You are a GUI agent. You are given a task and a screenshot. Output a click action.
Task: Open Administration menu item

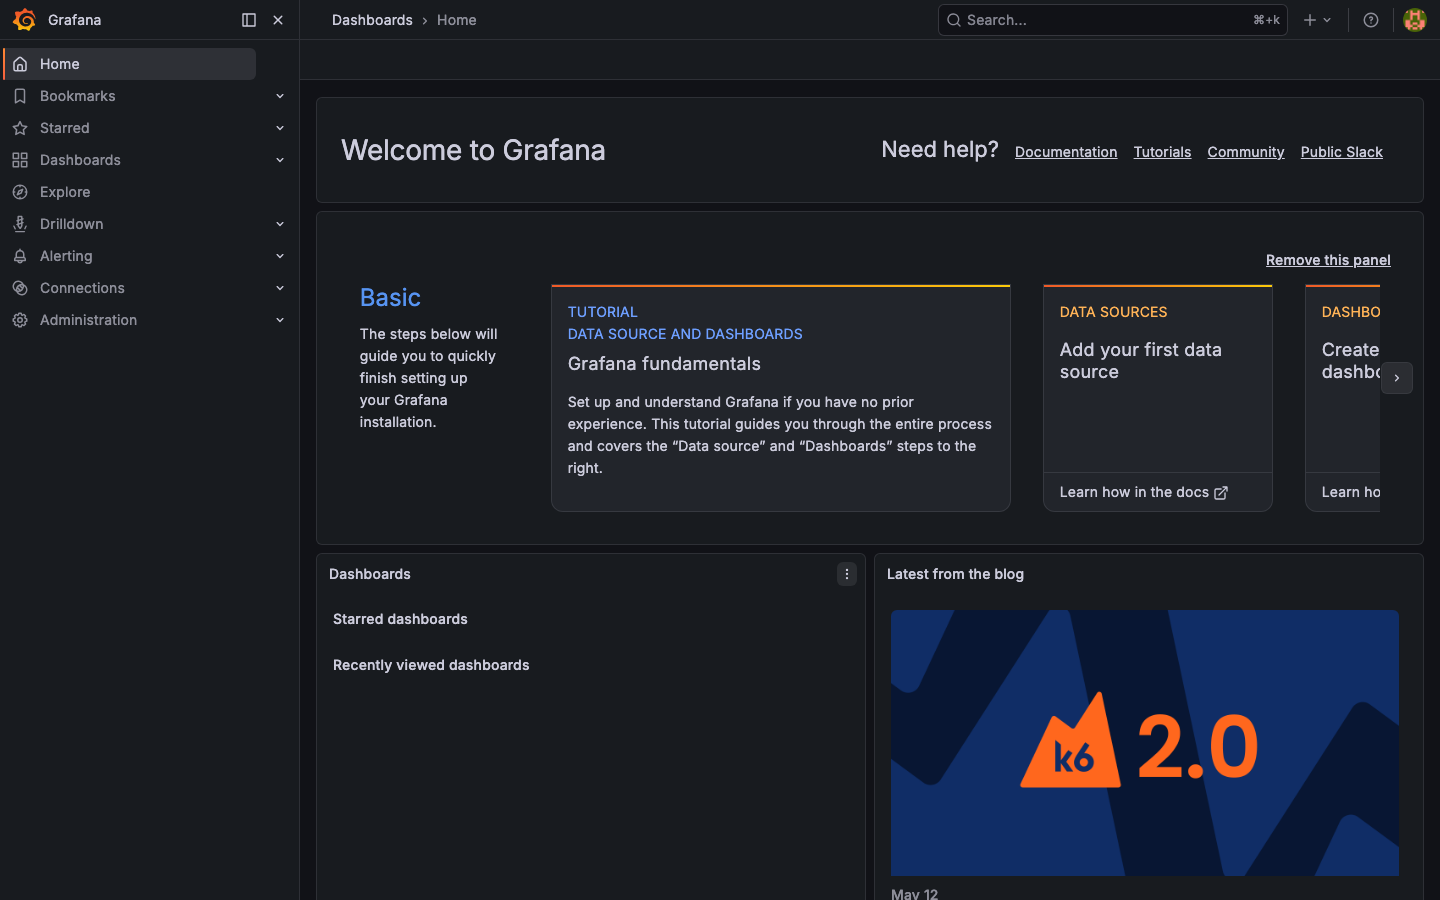(88, 320)
